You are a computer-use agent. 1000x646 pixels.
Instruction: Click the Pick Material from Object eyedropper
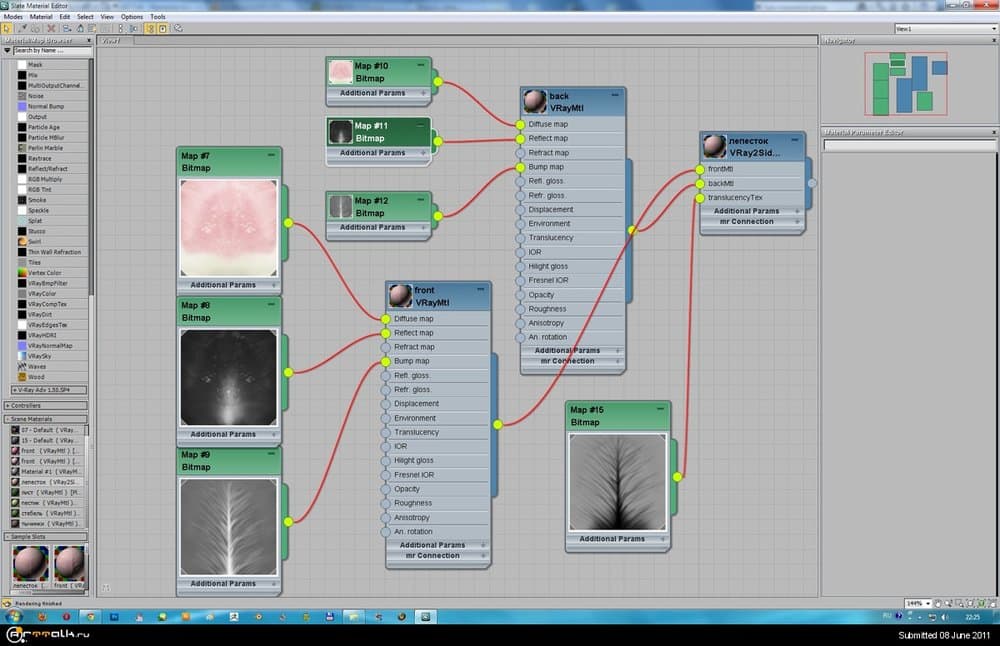tap(21, 29)
